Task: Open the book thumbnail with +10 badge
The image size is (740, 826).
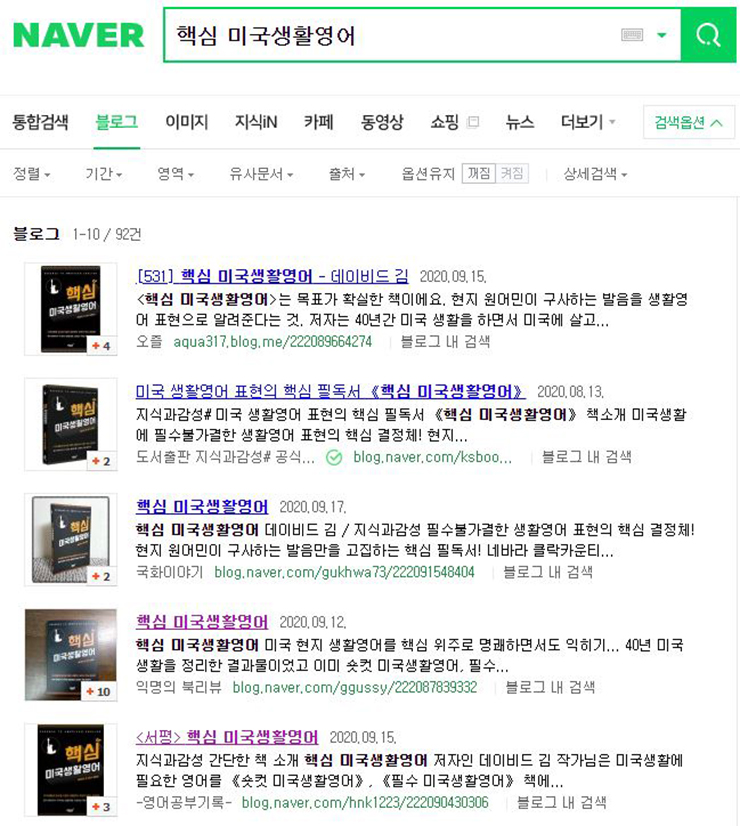Action: [71, 655]
